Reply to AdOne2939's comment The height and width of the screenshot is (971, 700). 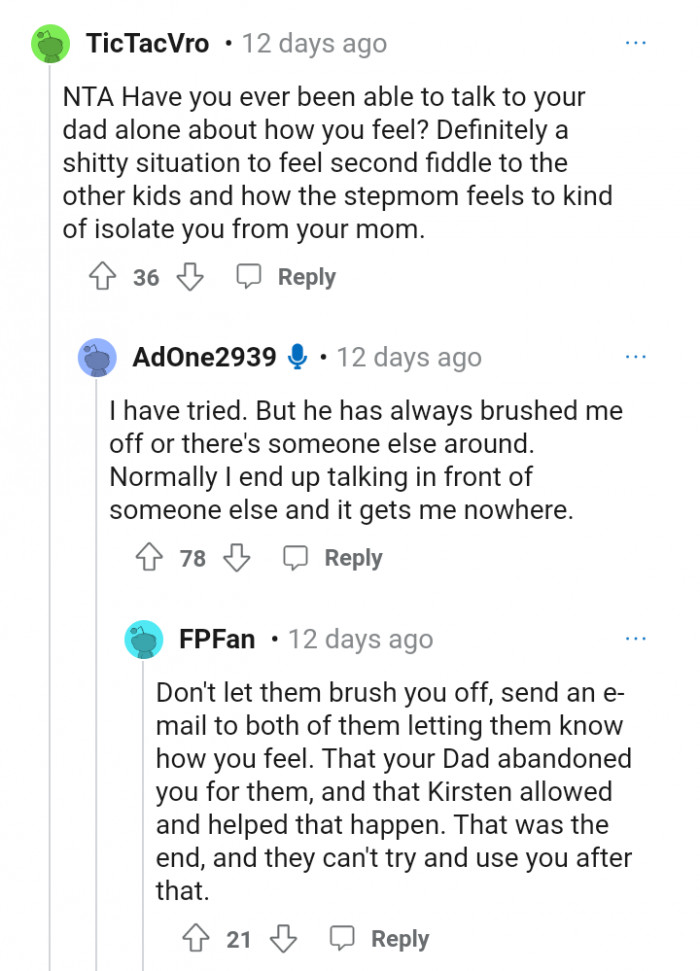(333, 558)
